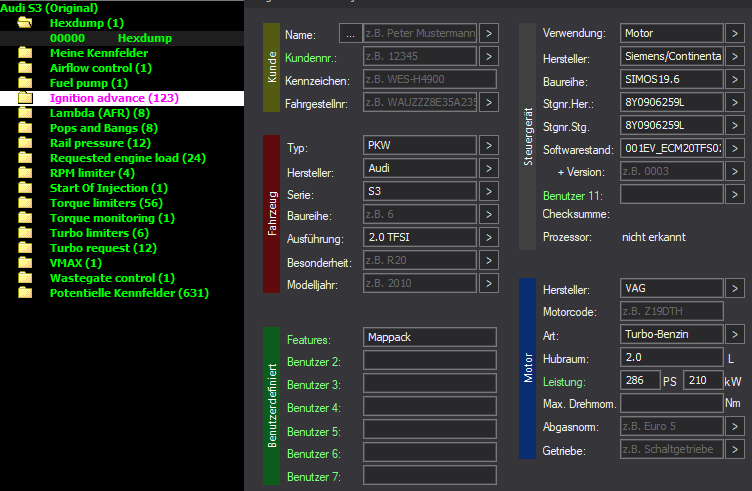Open the arrow next to Kundennr. field
752x491 pixels.
pos(488,56)
